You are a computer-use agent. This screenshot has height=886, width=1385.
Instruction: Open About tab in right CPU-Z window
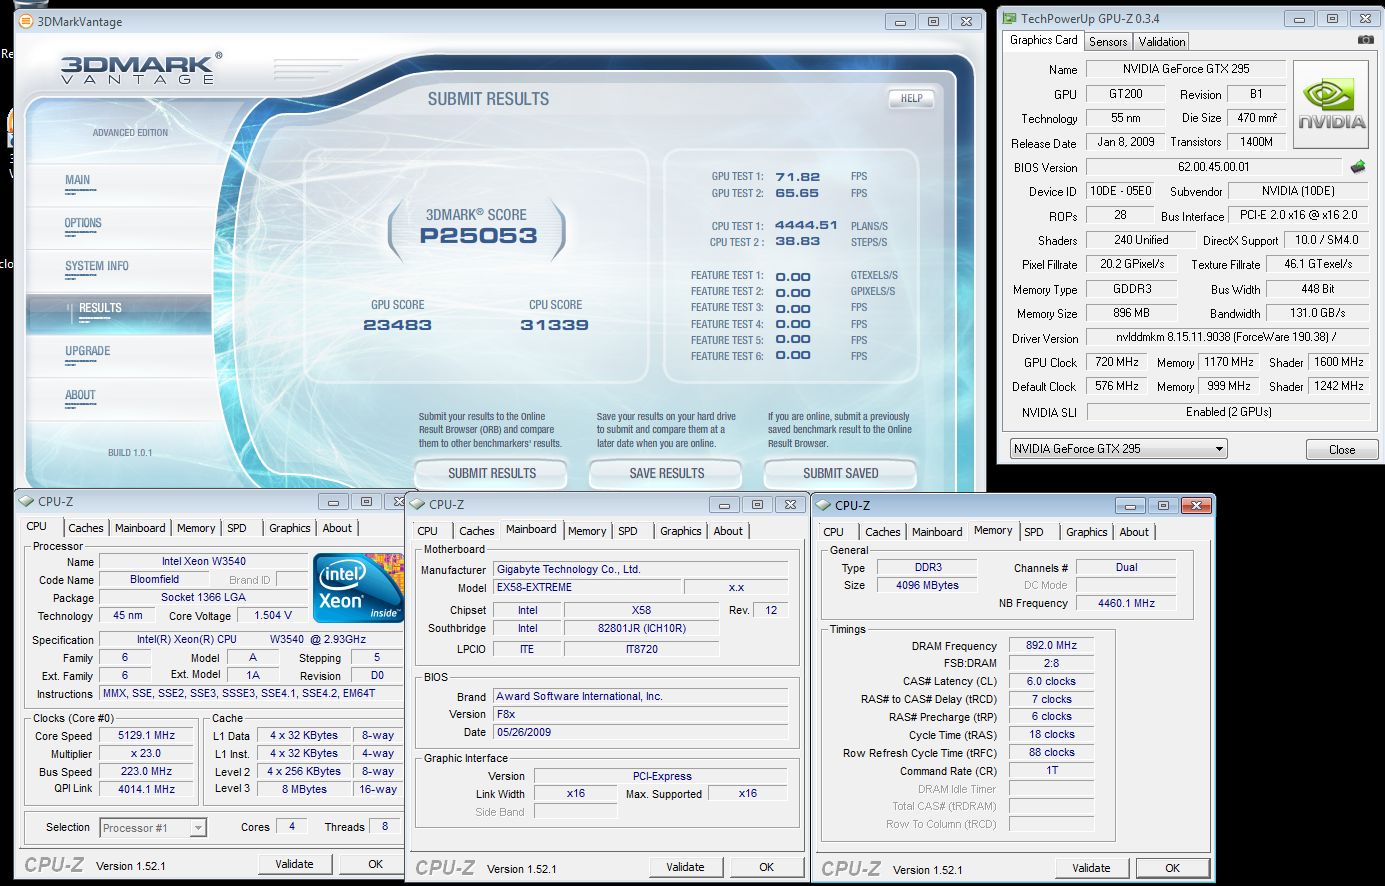[x=1134, y=532]
